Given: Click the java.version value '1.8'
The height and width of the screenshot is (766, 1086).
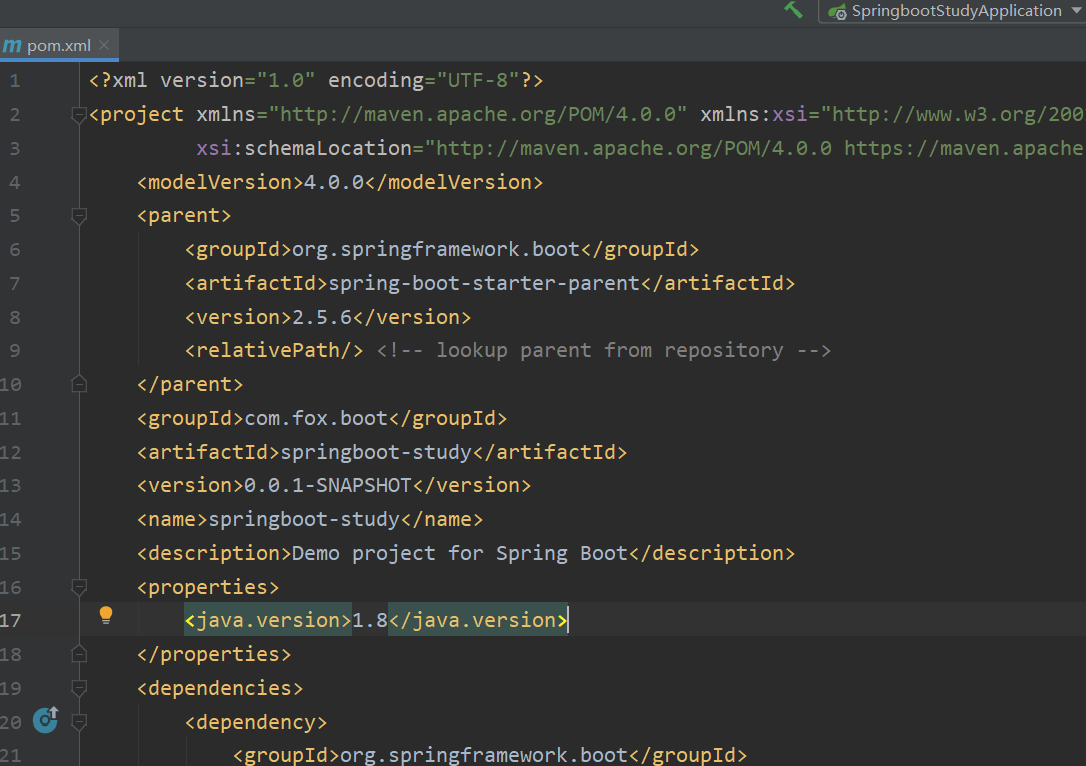Looking at the screenshot, I should 370,620.
